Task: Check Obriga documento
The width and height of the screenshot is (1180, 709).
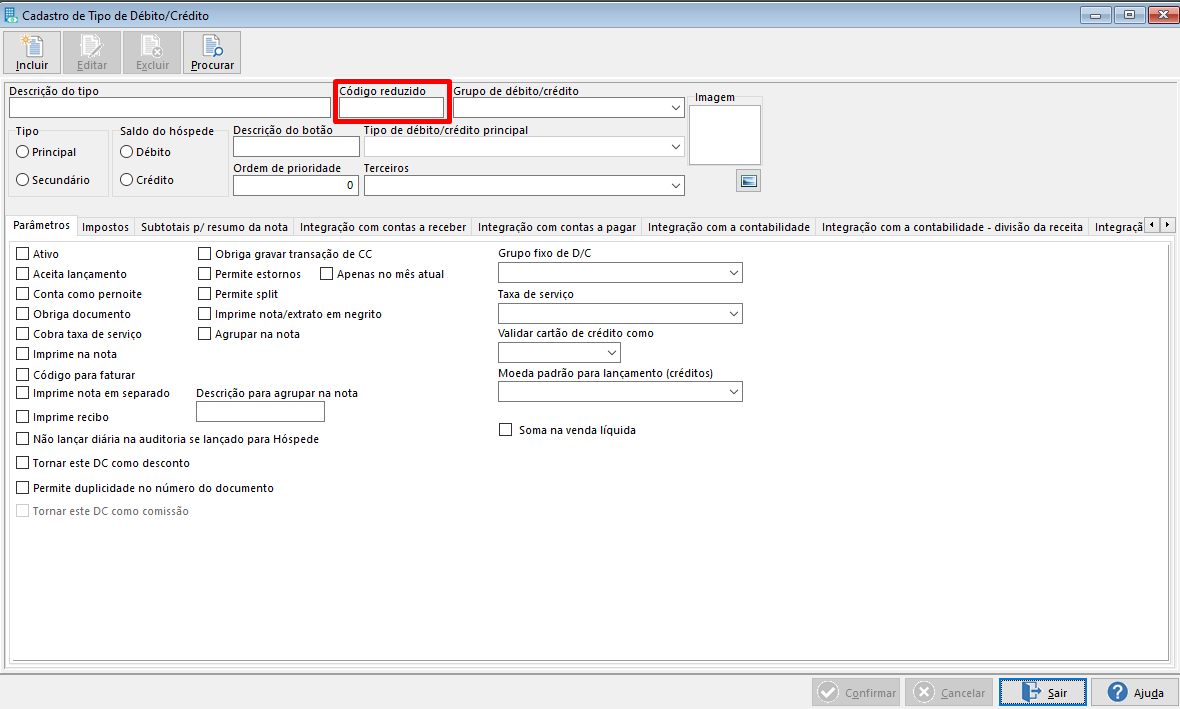Action: tap(23, 314)
